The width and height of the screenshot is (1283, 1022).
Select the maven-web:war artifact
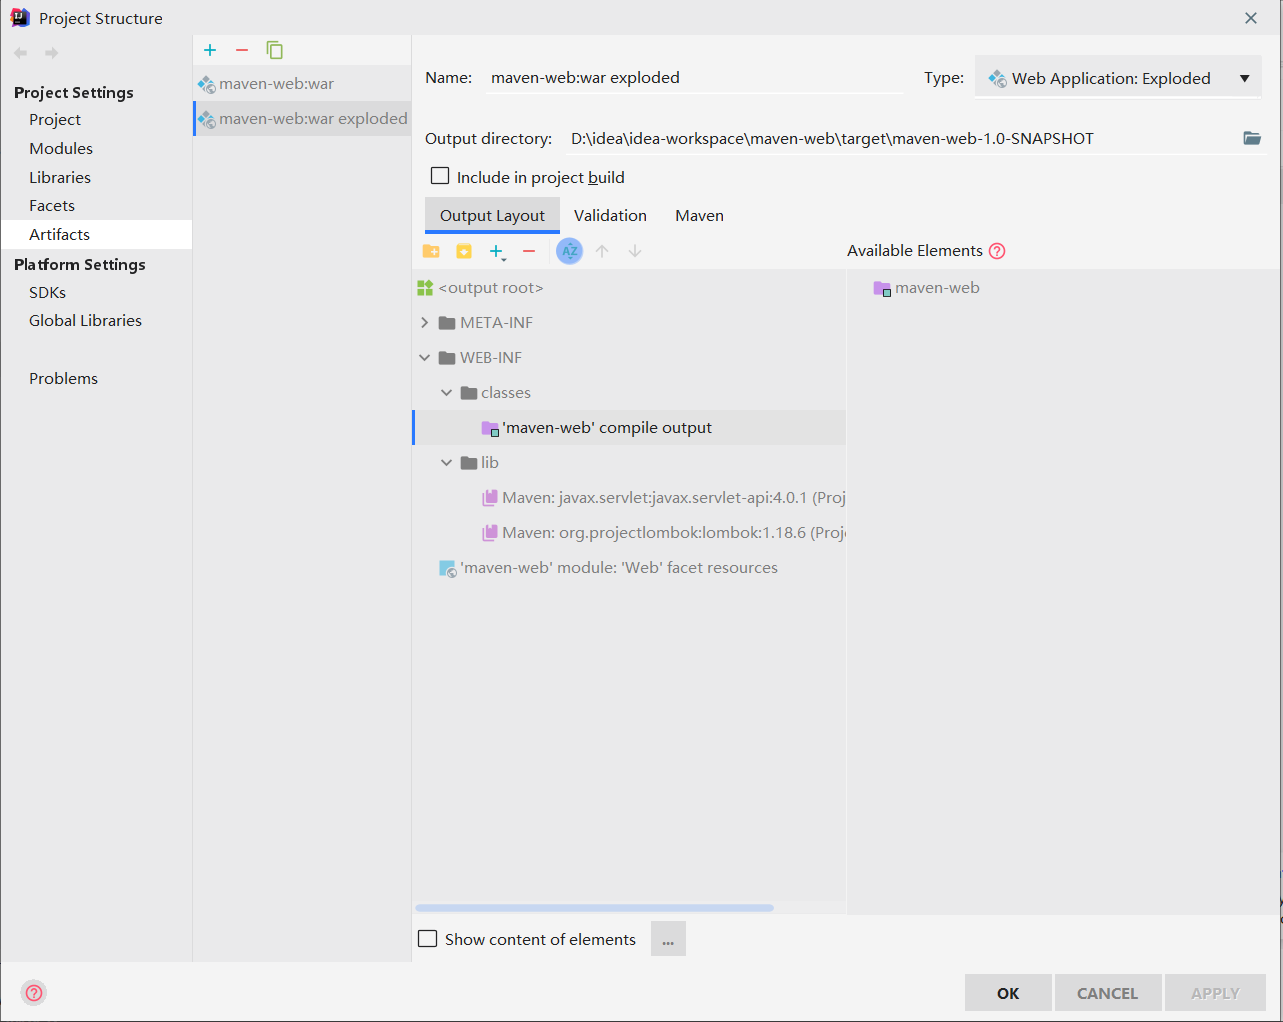[x=302, y=84]
